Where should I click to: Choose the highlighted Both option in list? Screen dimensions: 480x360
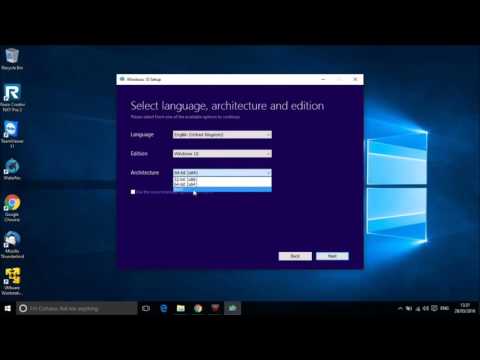click(222, 189)
